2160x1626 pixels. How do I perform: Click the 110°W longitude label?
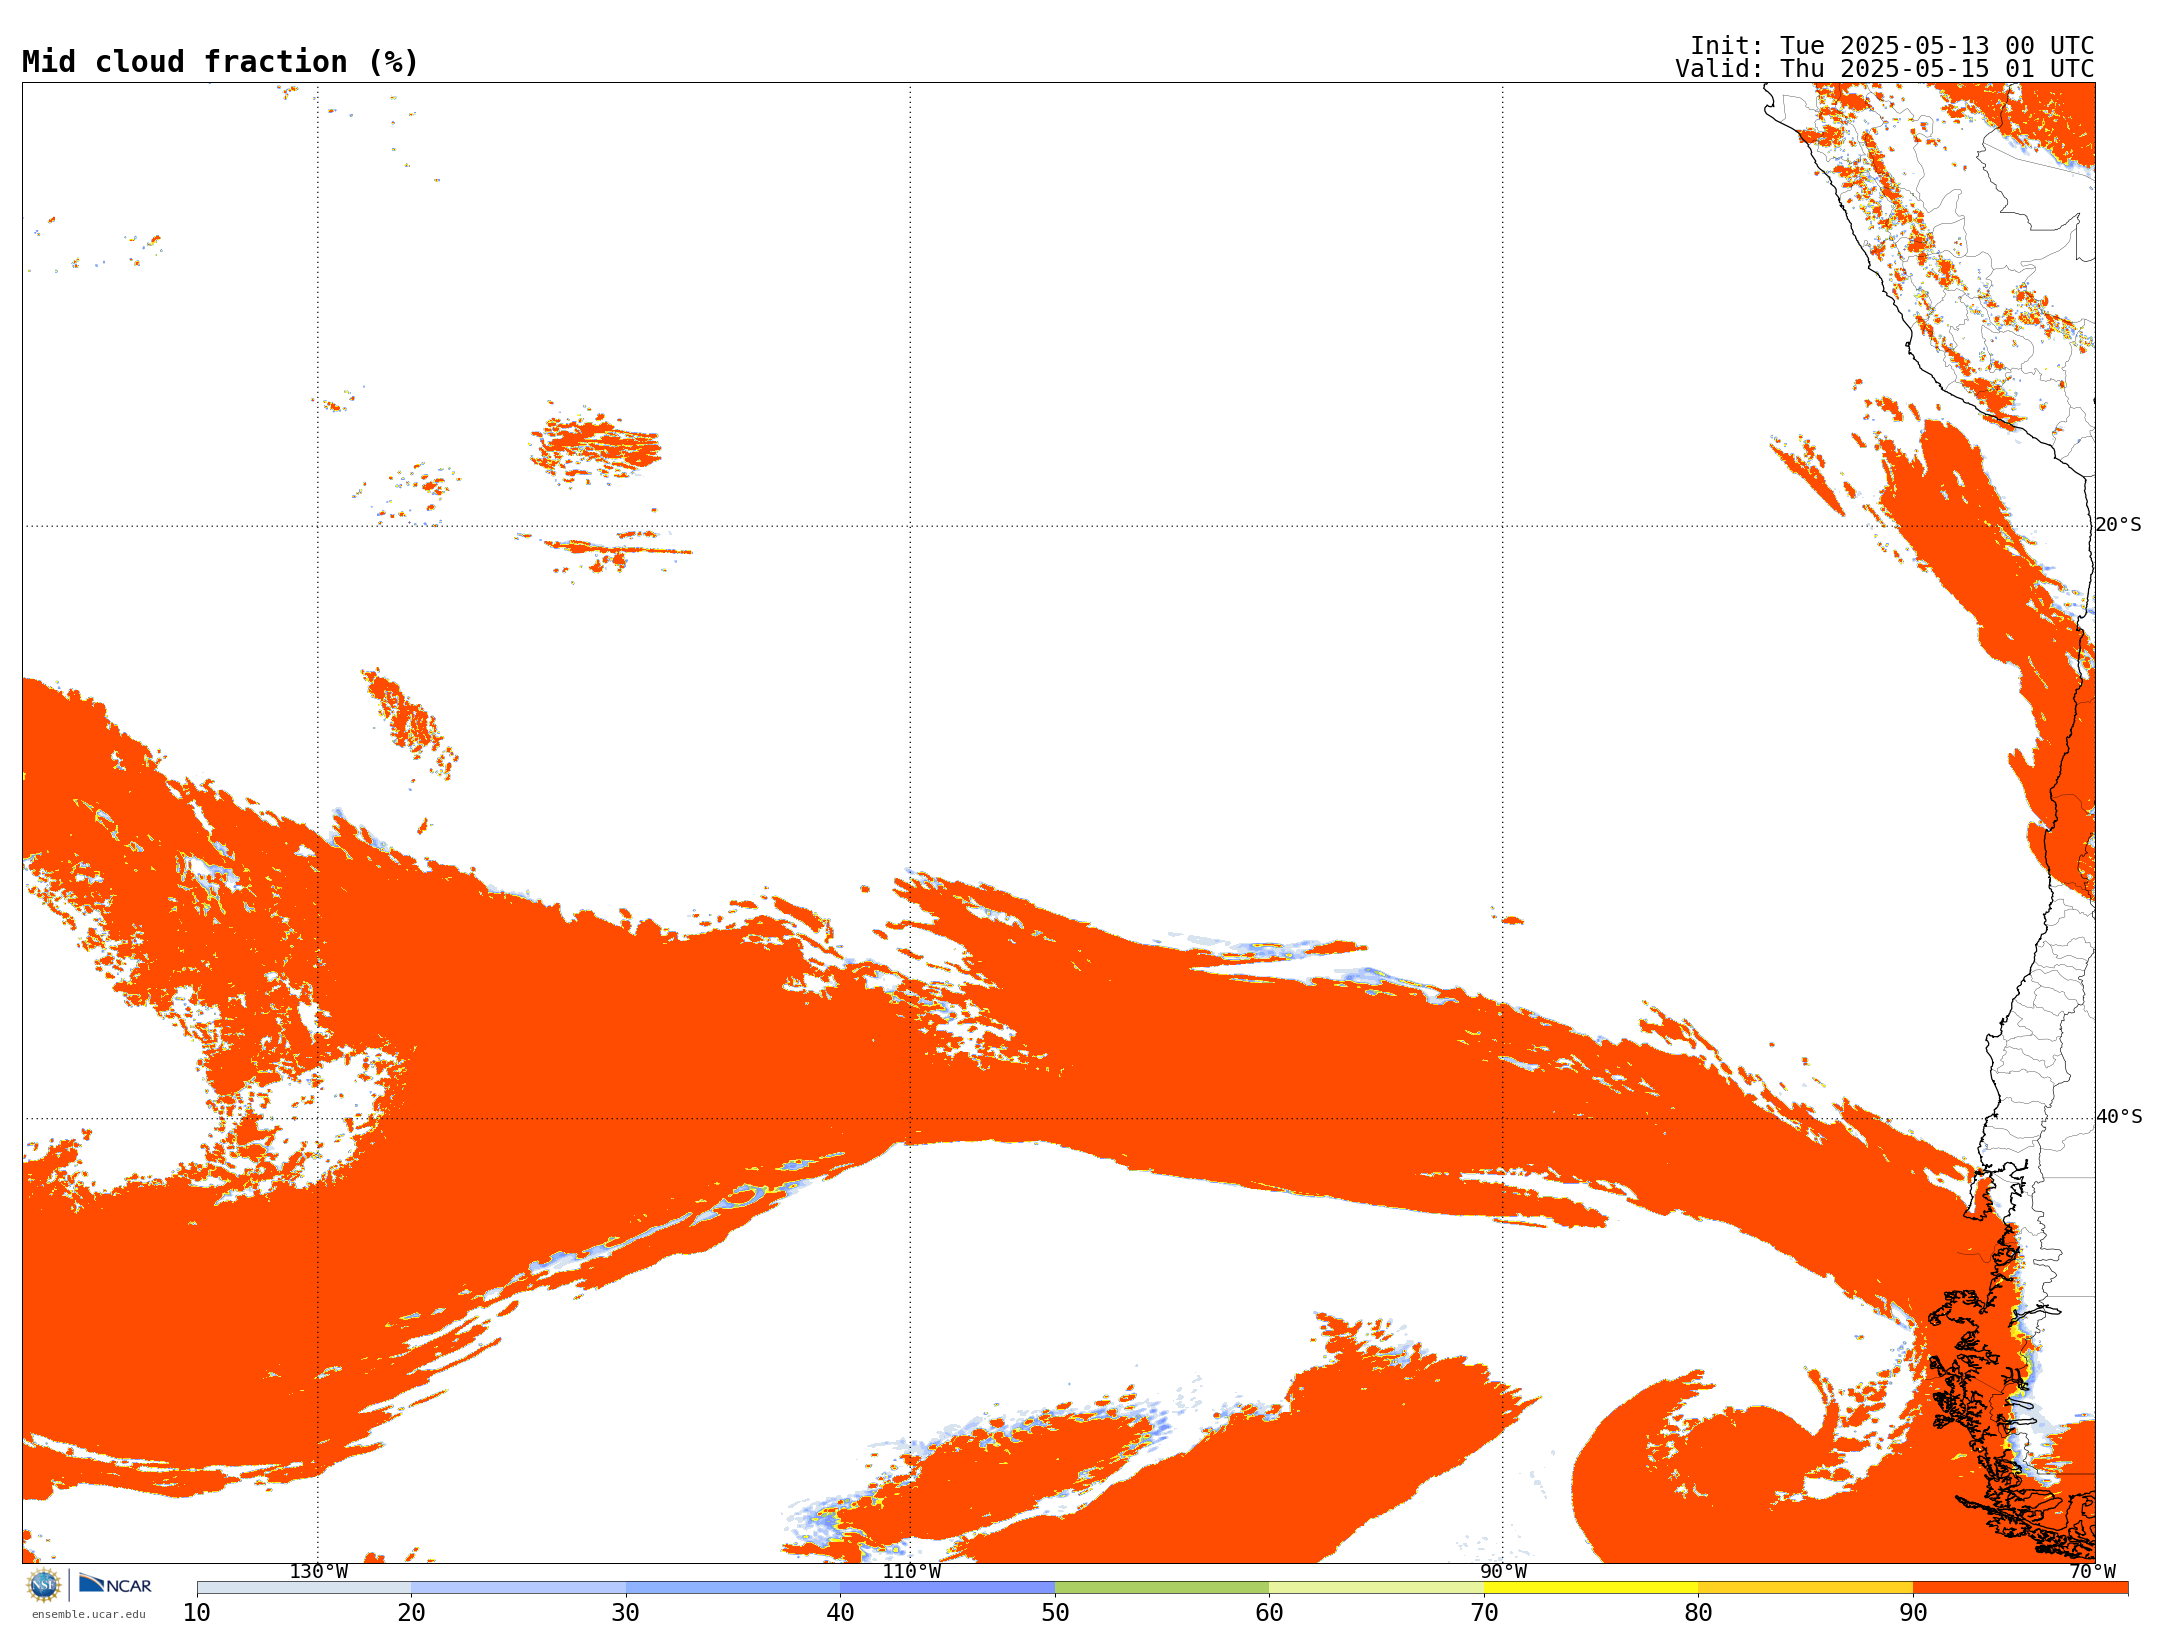(911, 1572)
